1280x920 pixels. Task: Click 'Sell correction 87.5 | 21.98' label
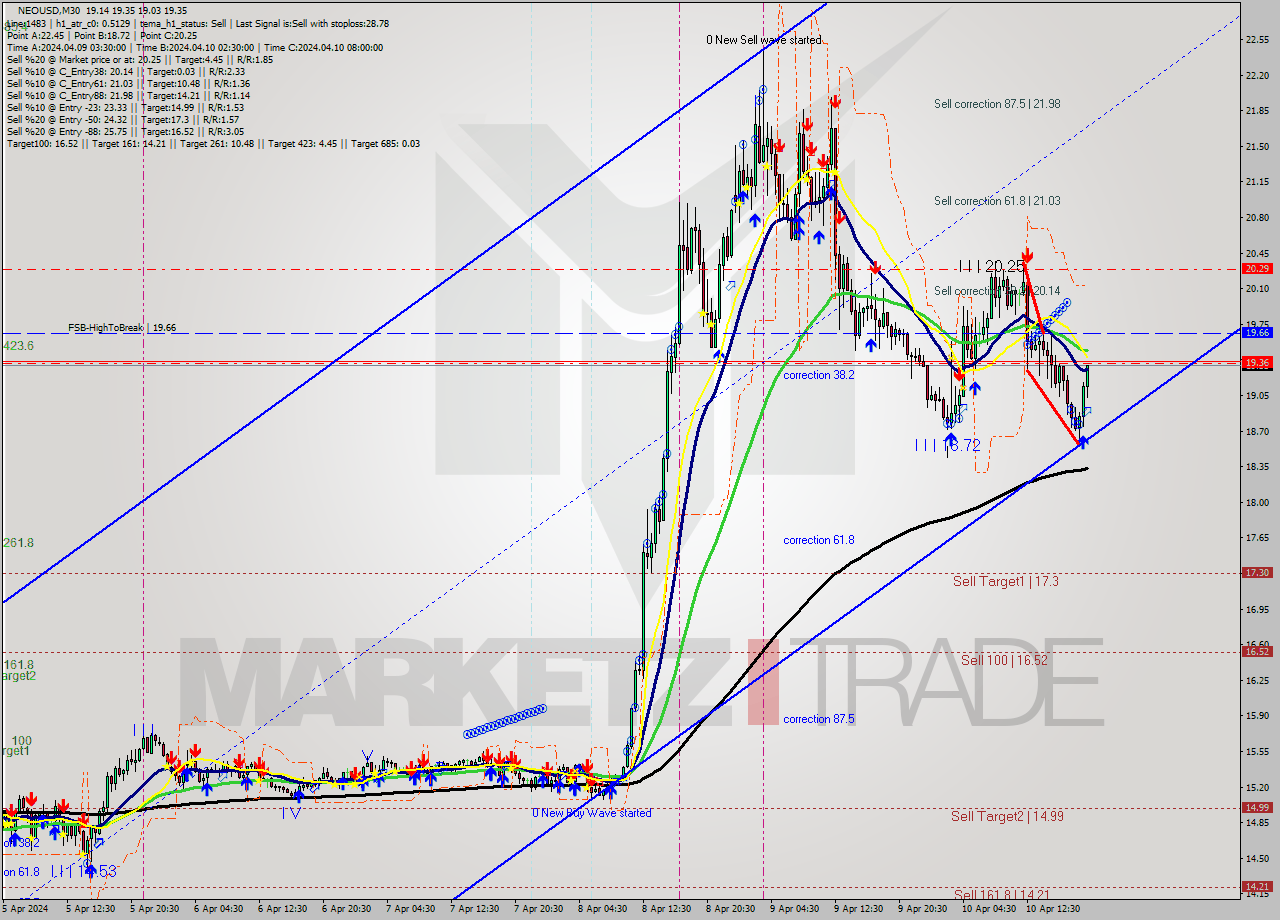(x=997, y=104)
